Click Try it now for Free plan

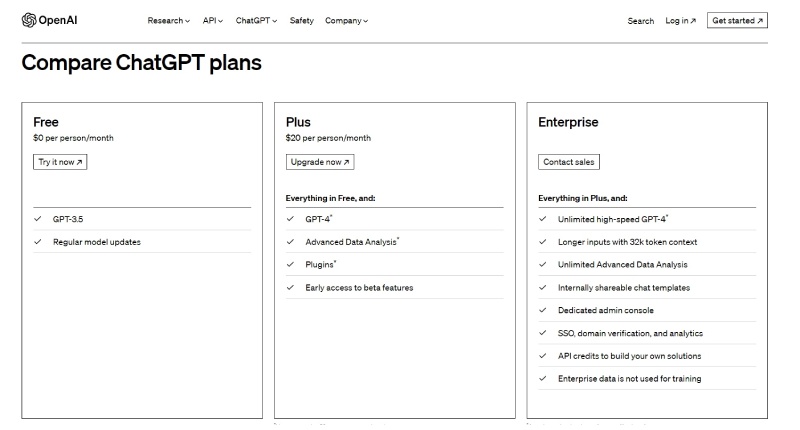pos(60,162)
